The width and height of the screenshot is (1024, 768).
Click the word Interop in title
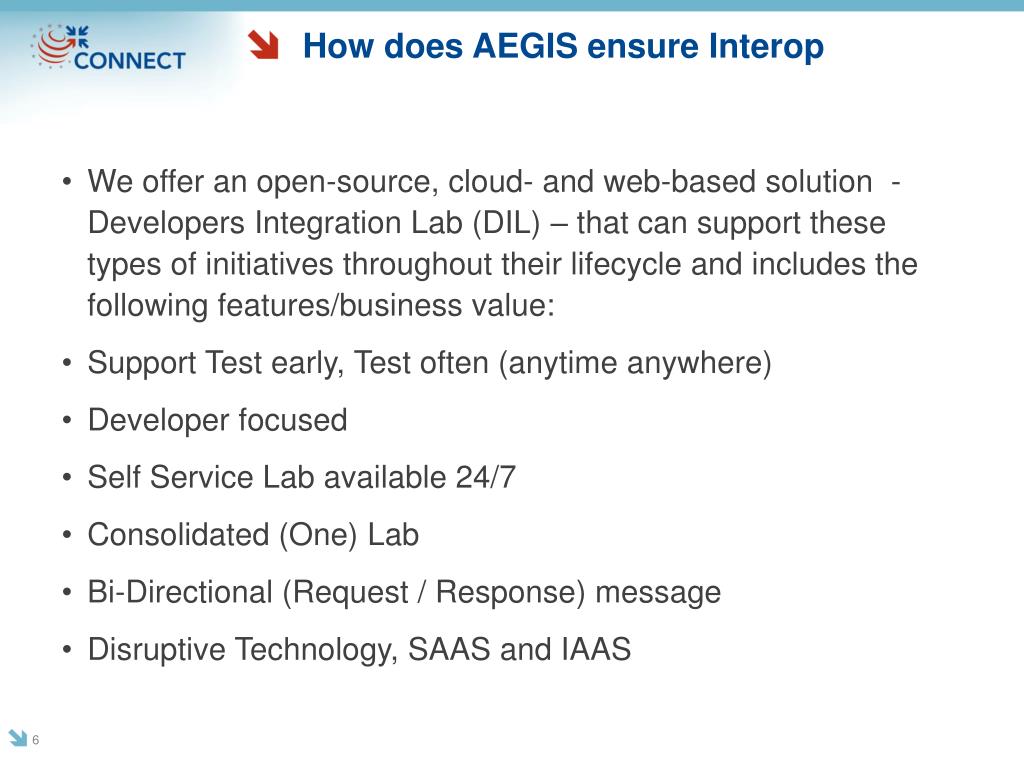[766, 47]
